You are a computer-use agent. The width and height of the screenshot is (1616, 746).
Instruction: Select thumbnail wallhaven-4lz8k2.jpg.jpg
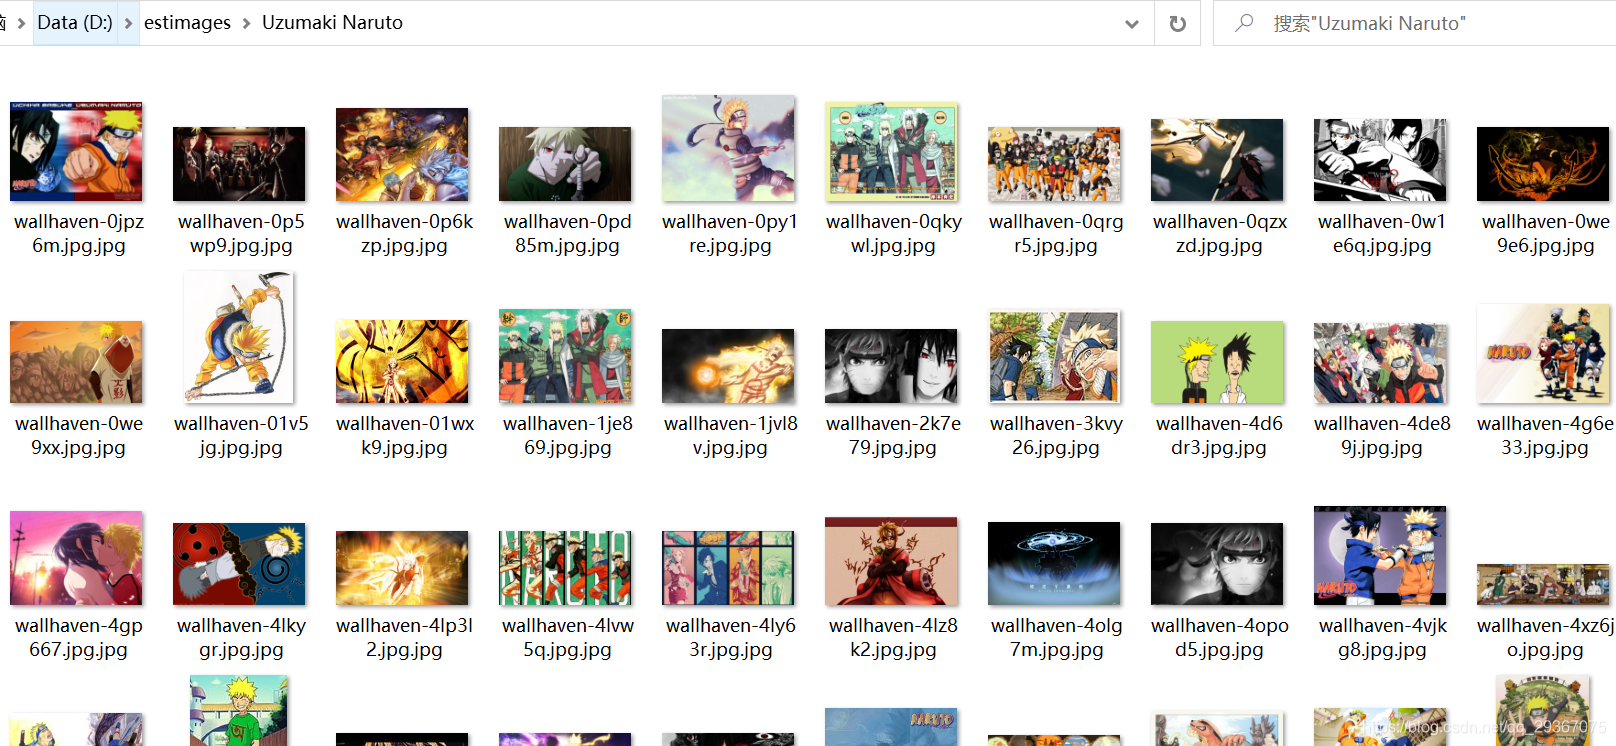891,561
